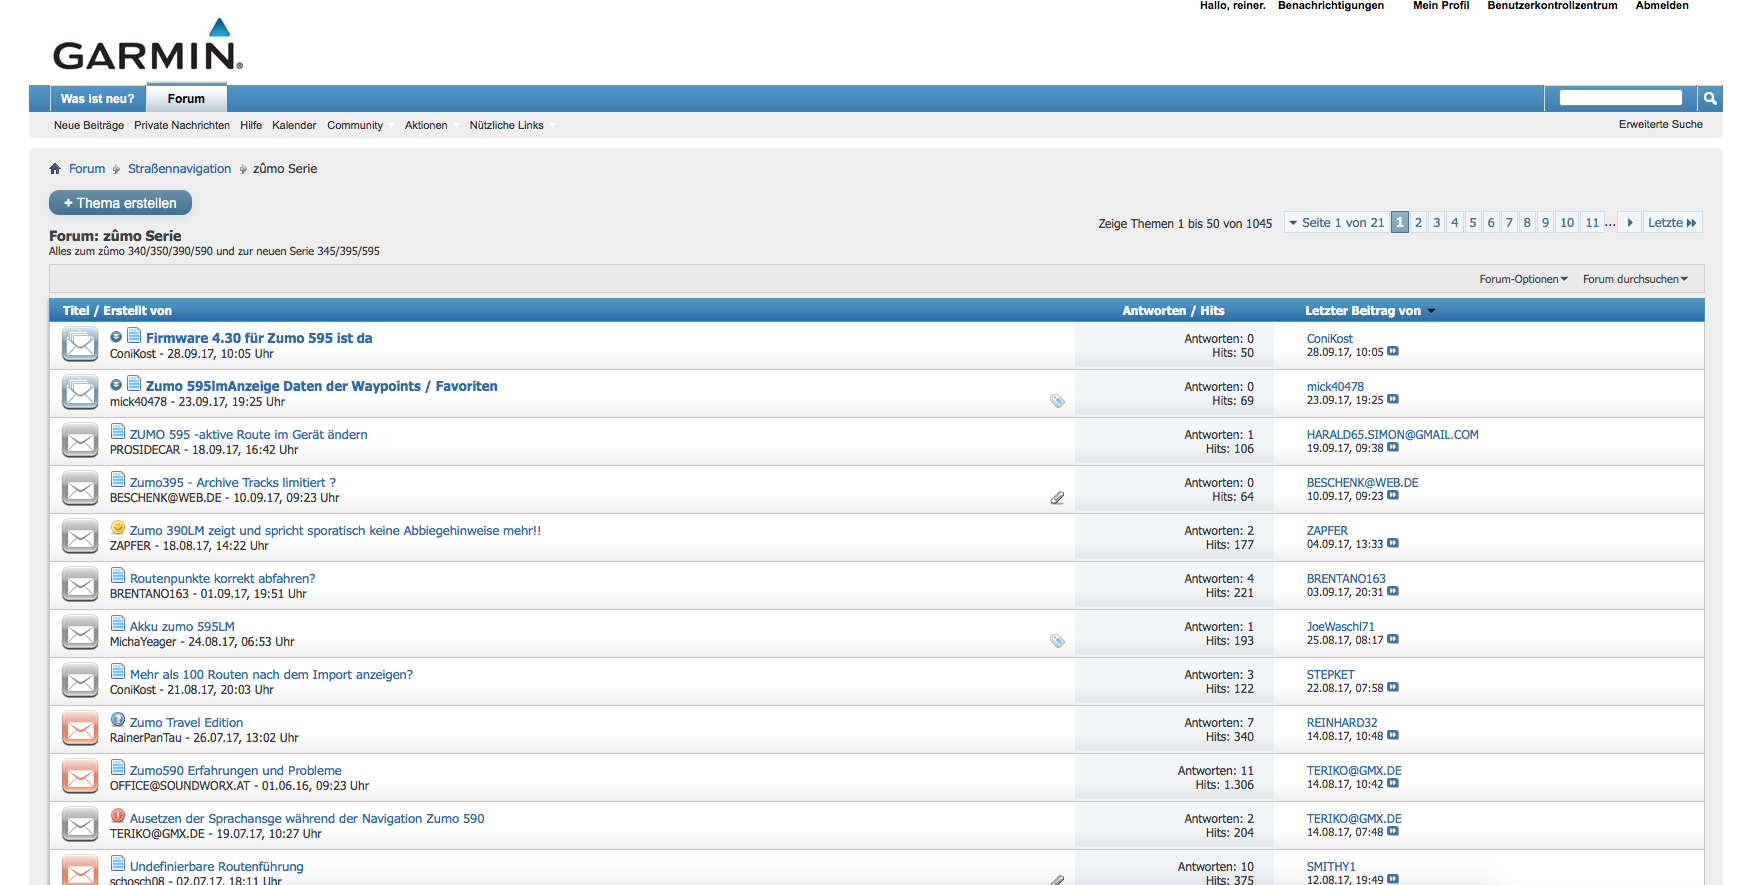Go to last post arrow beside 14.08.17, 10:42

pos(1393,783)
